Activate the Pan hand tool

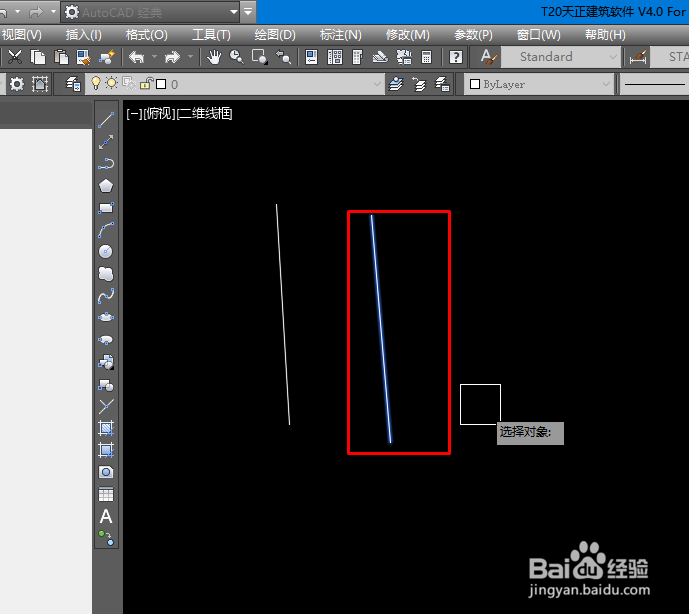point(214,57)
